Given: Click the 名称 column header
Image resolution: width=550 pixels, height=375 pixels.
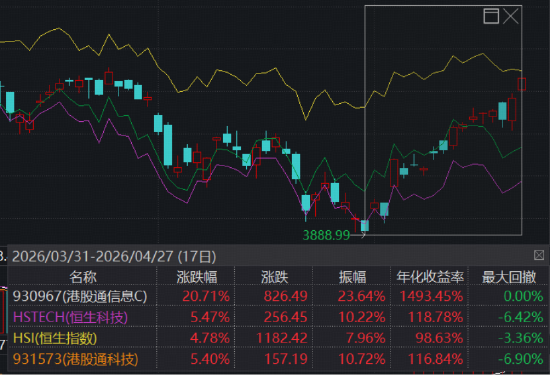Looking at the screenshot, I should pyautogui.click(x=83, y=277).
